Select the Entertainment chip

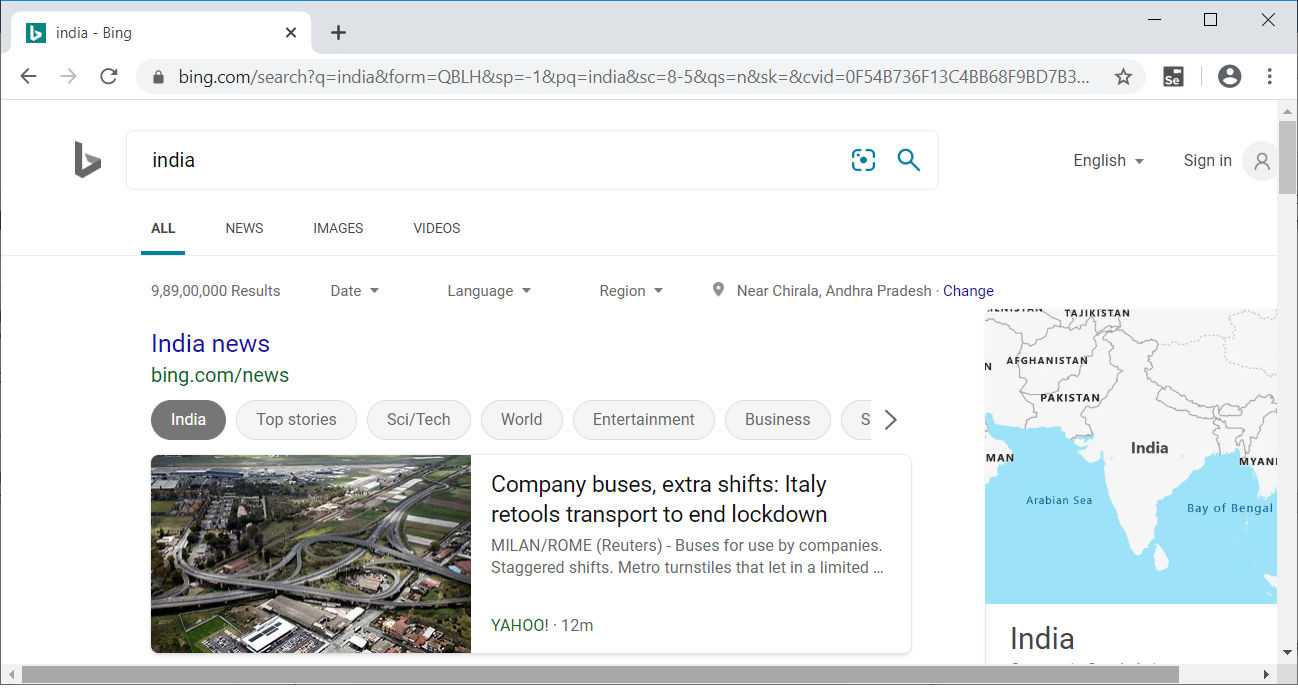[644, 420]
